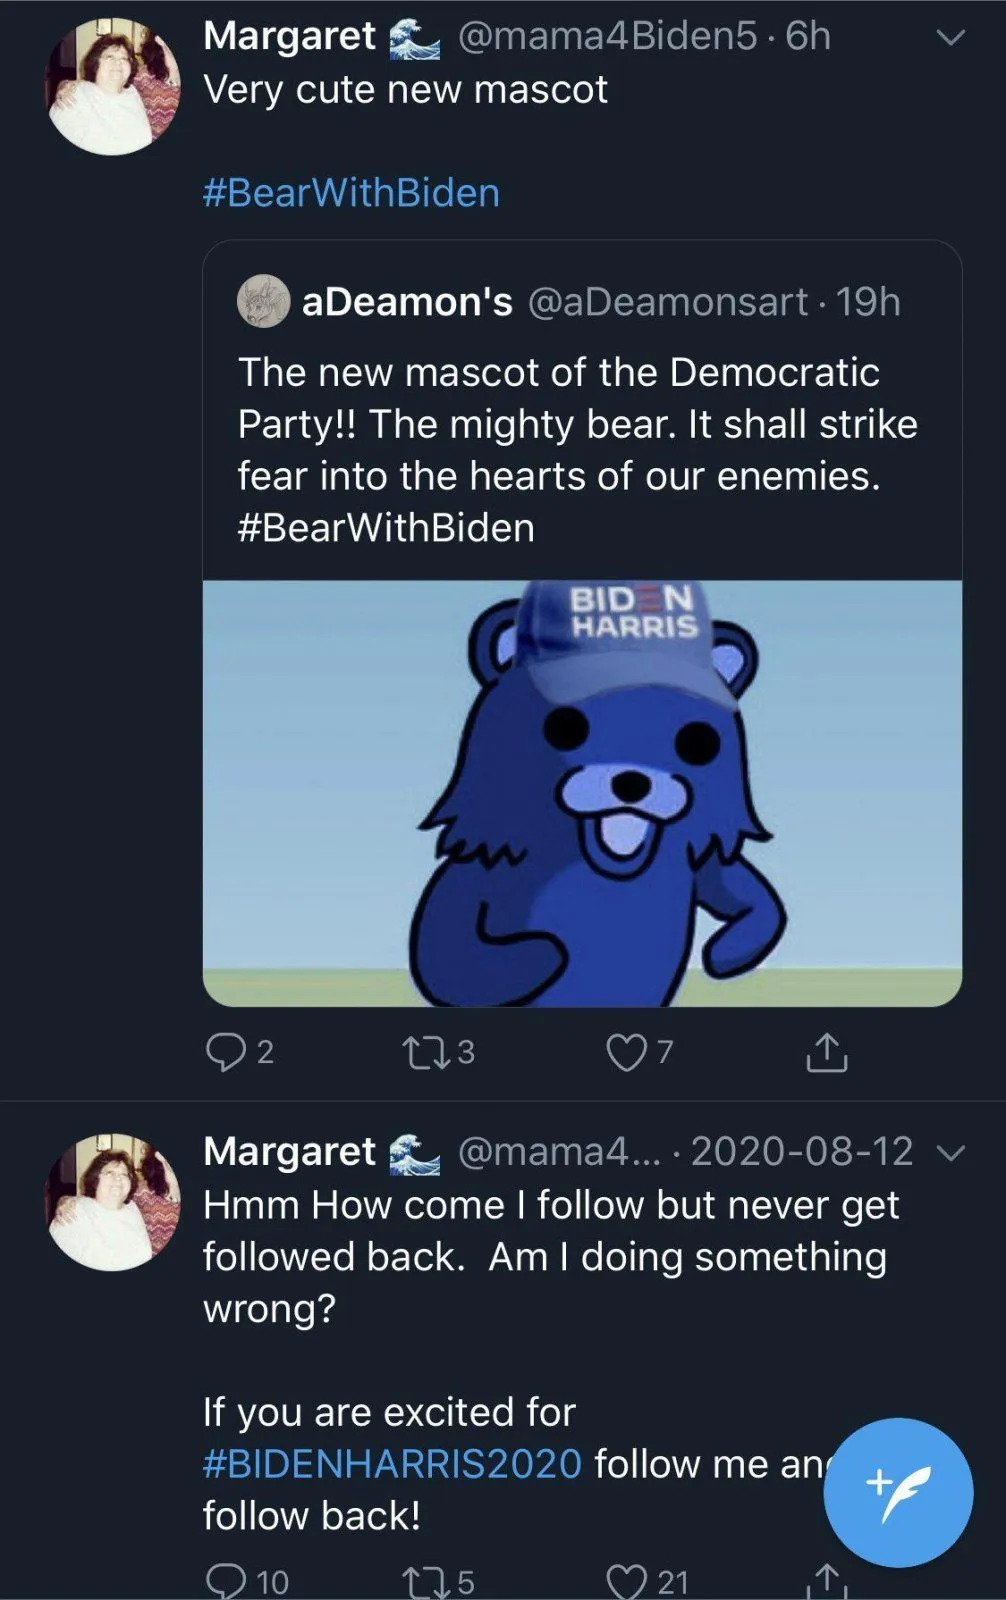Reply to the follow back tweet
1006x1600 pixels.
click(226, 1581)
